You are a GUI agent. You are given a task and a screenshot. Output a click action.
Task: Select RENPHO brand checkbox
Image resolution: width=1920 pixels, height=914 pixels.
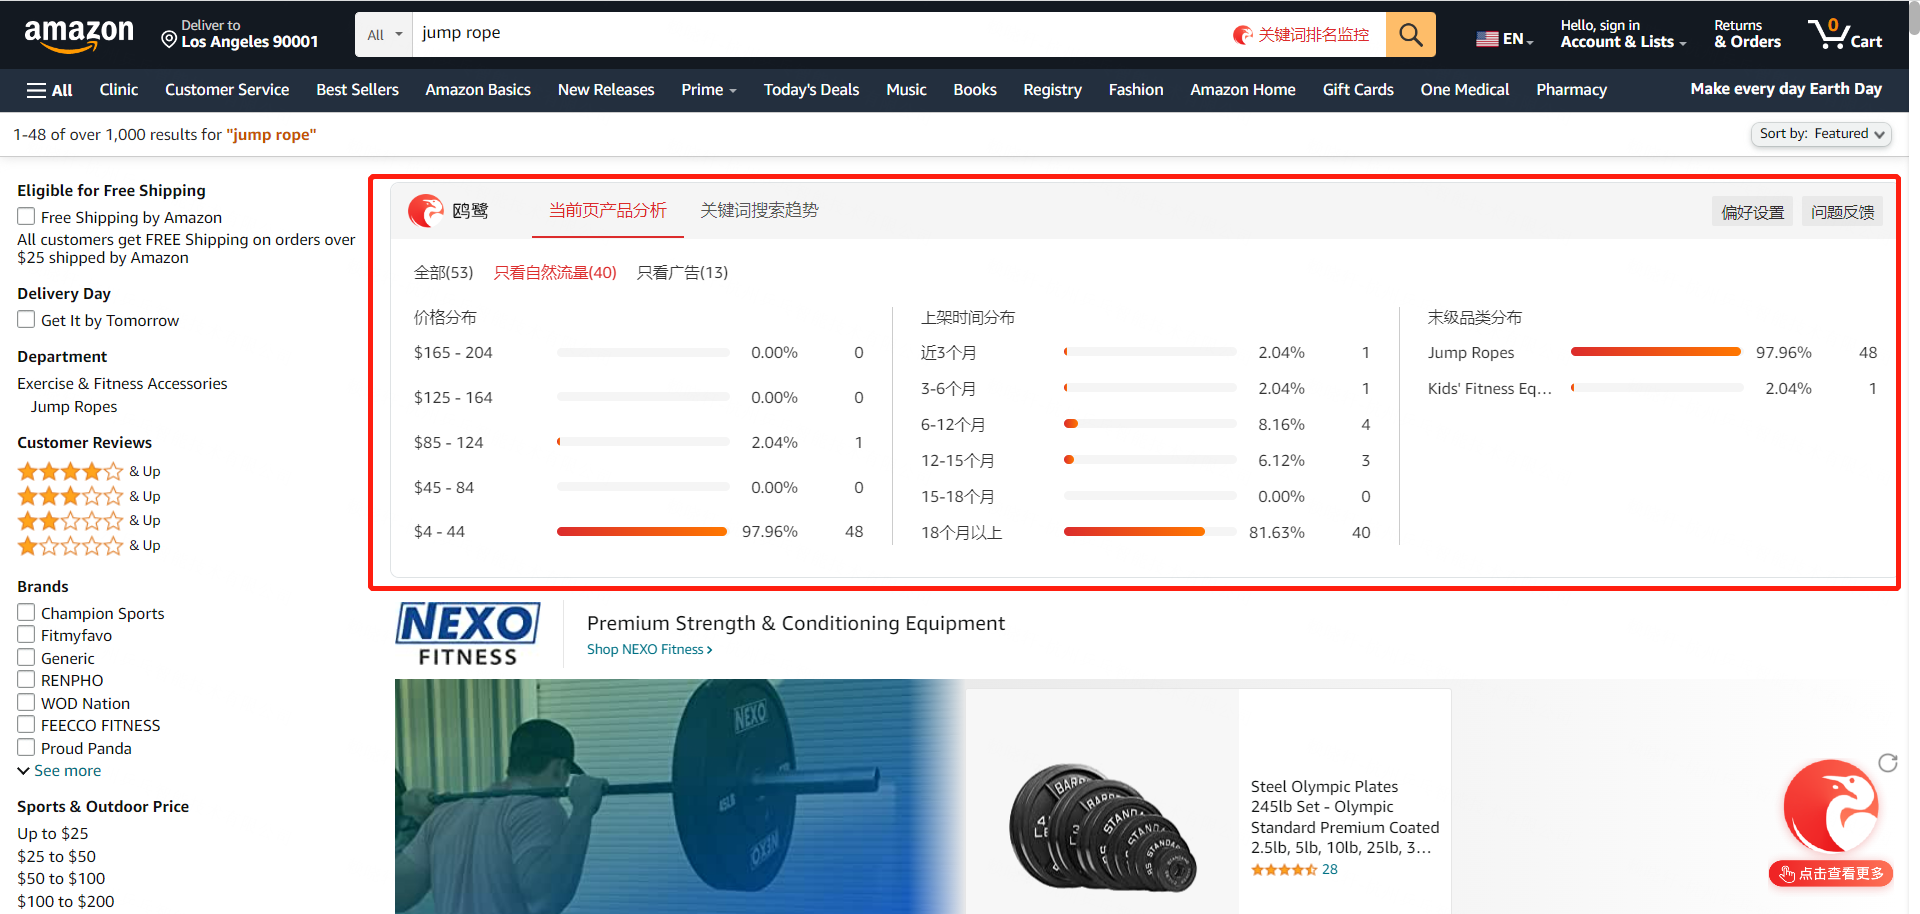tap(26, 679)
